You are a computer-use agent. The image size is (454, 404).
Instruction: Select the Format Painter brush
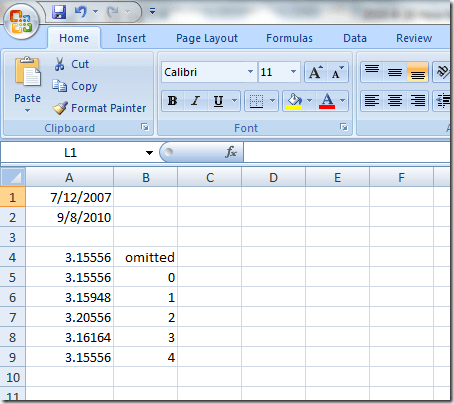(60, 108)
